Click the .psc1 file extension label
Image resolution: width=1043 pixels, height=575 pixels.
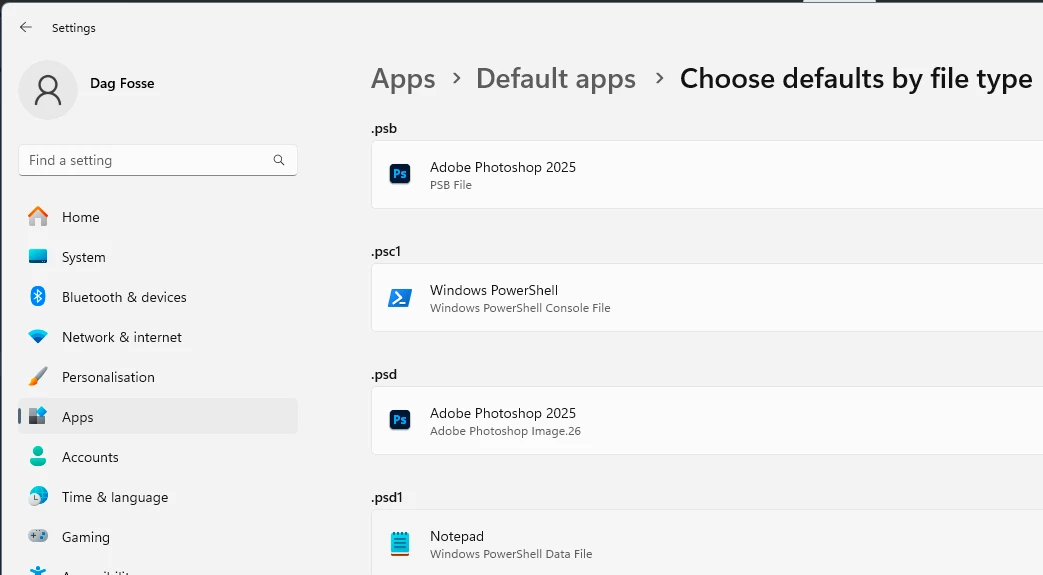386,252
